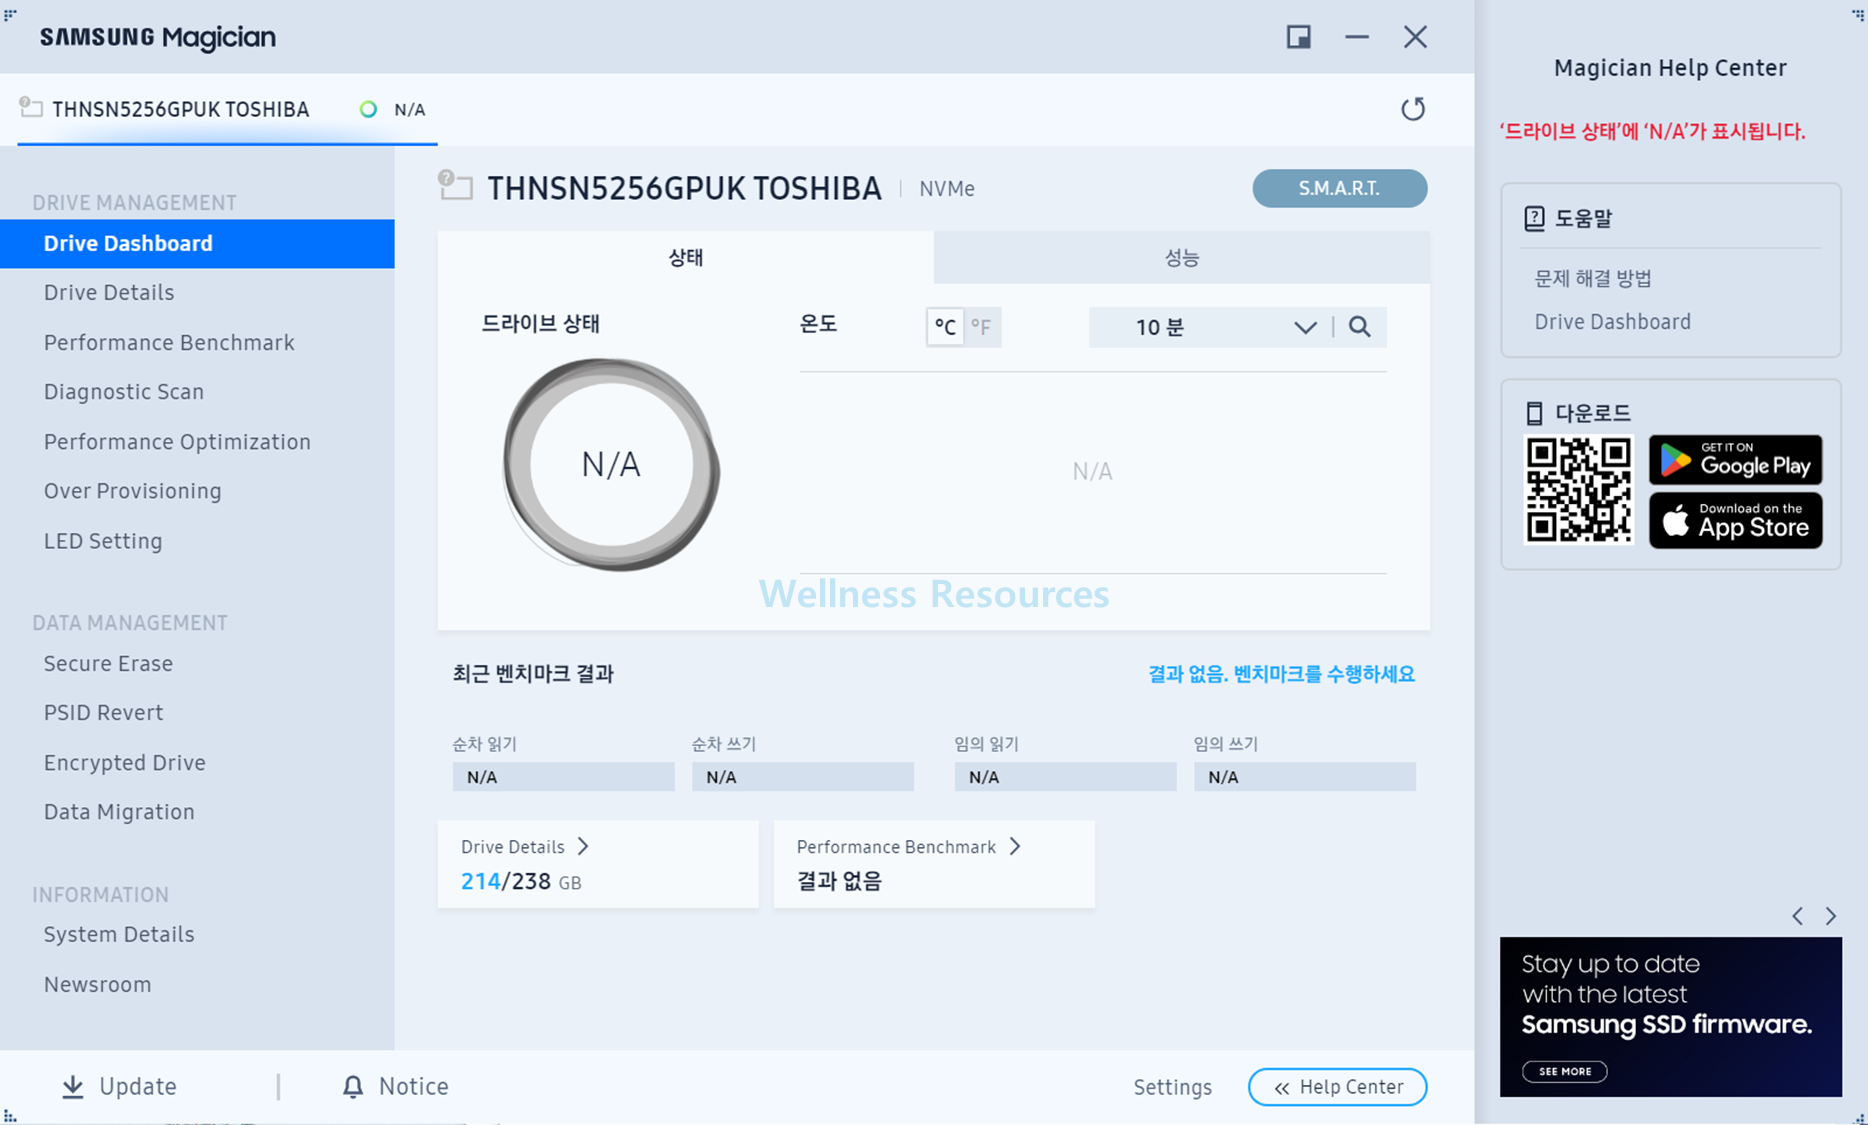Open the Drive Dashboard help link

pos(1612,322)
